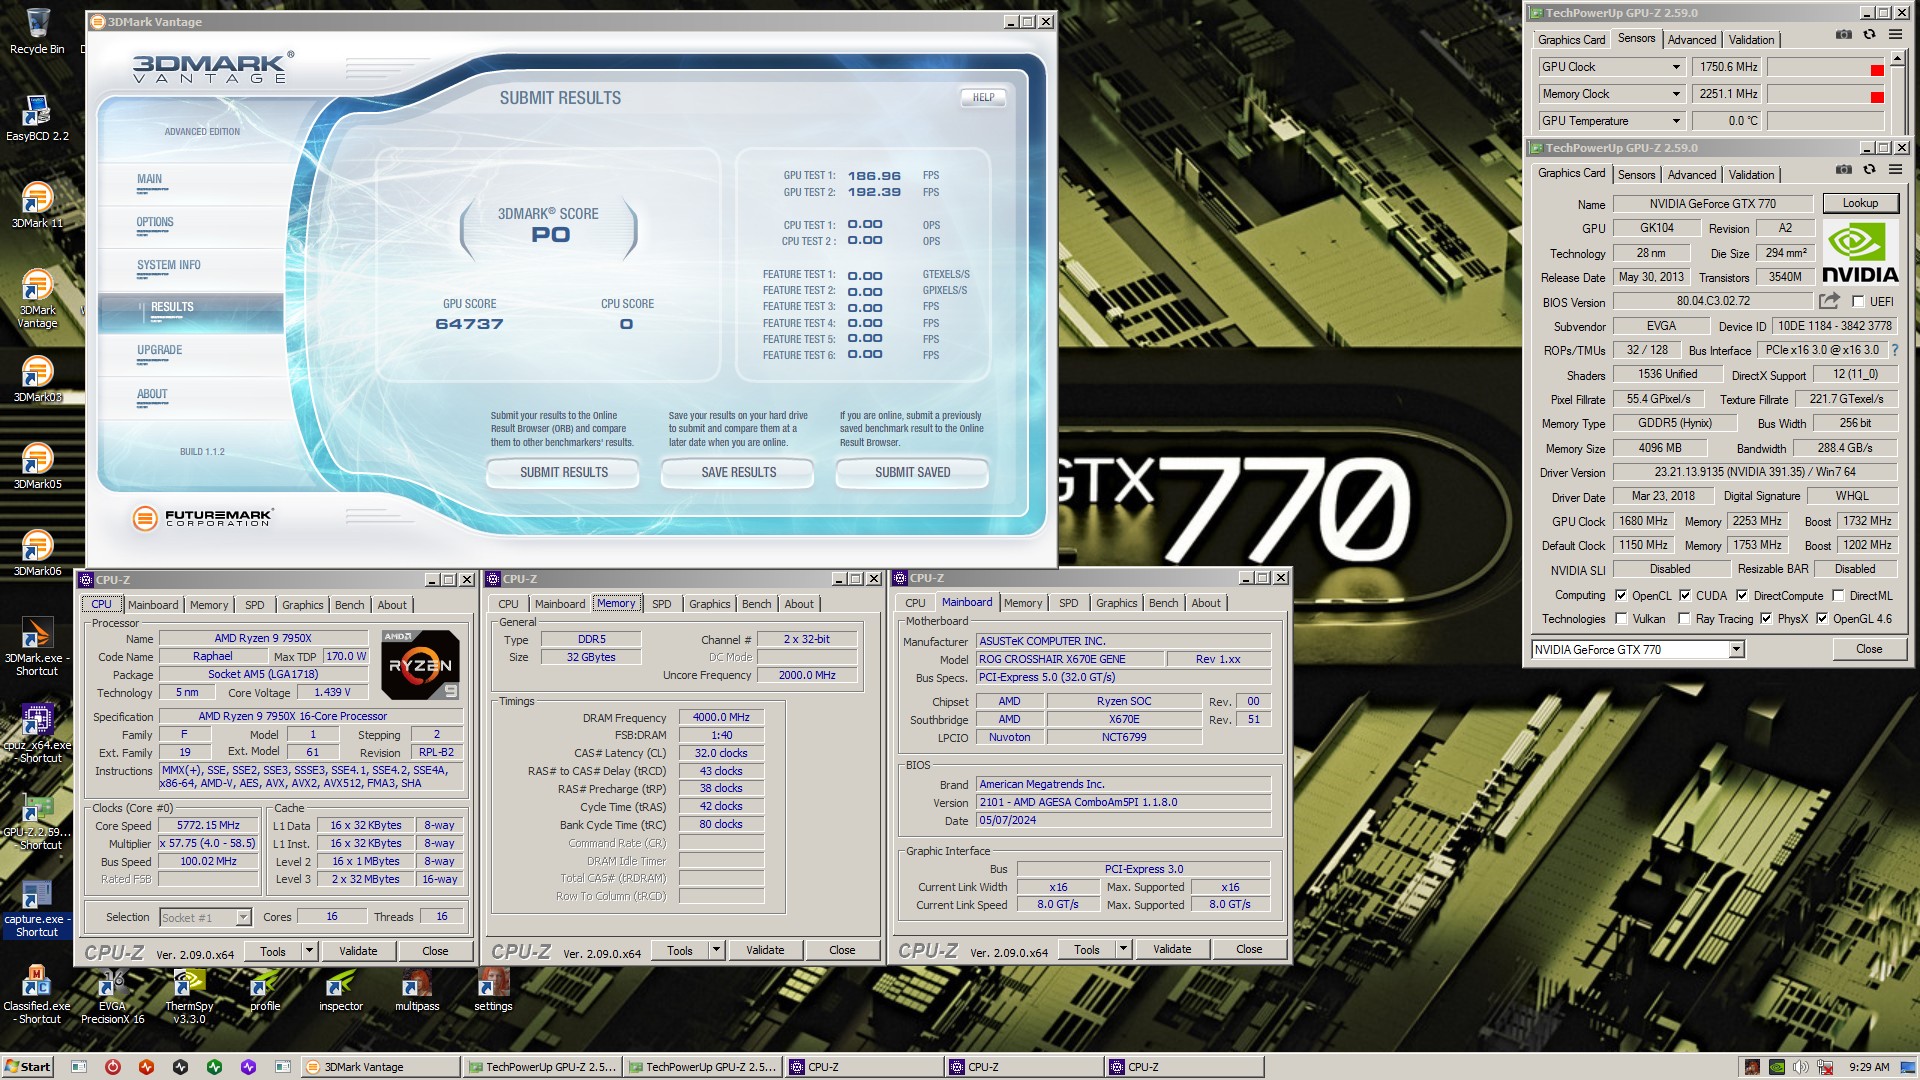1920x1080 pixels.
Task: Switch to 3DMark Vantage taskbar button
Action: click(x=380, y=1067)
